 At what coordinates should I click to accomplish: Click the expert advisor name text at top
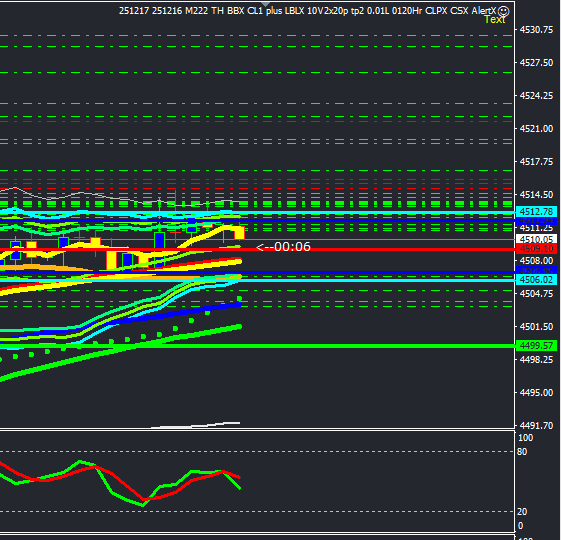pyautogui.click(x=307, y=11)
